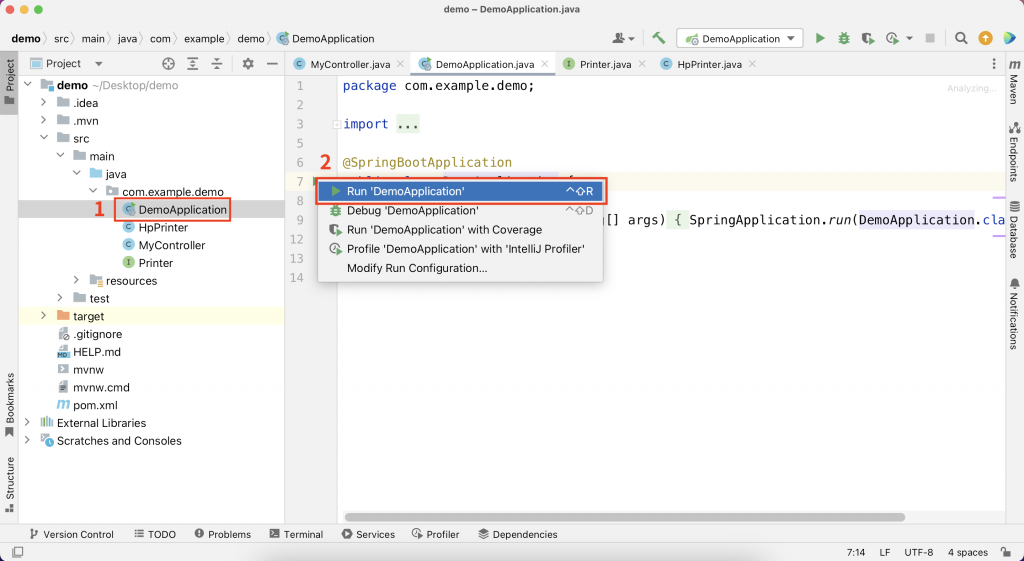
Task: Expand the resources folder
Action: point(76,280)
